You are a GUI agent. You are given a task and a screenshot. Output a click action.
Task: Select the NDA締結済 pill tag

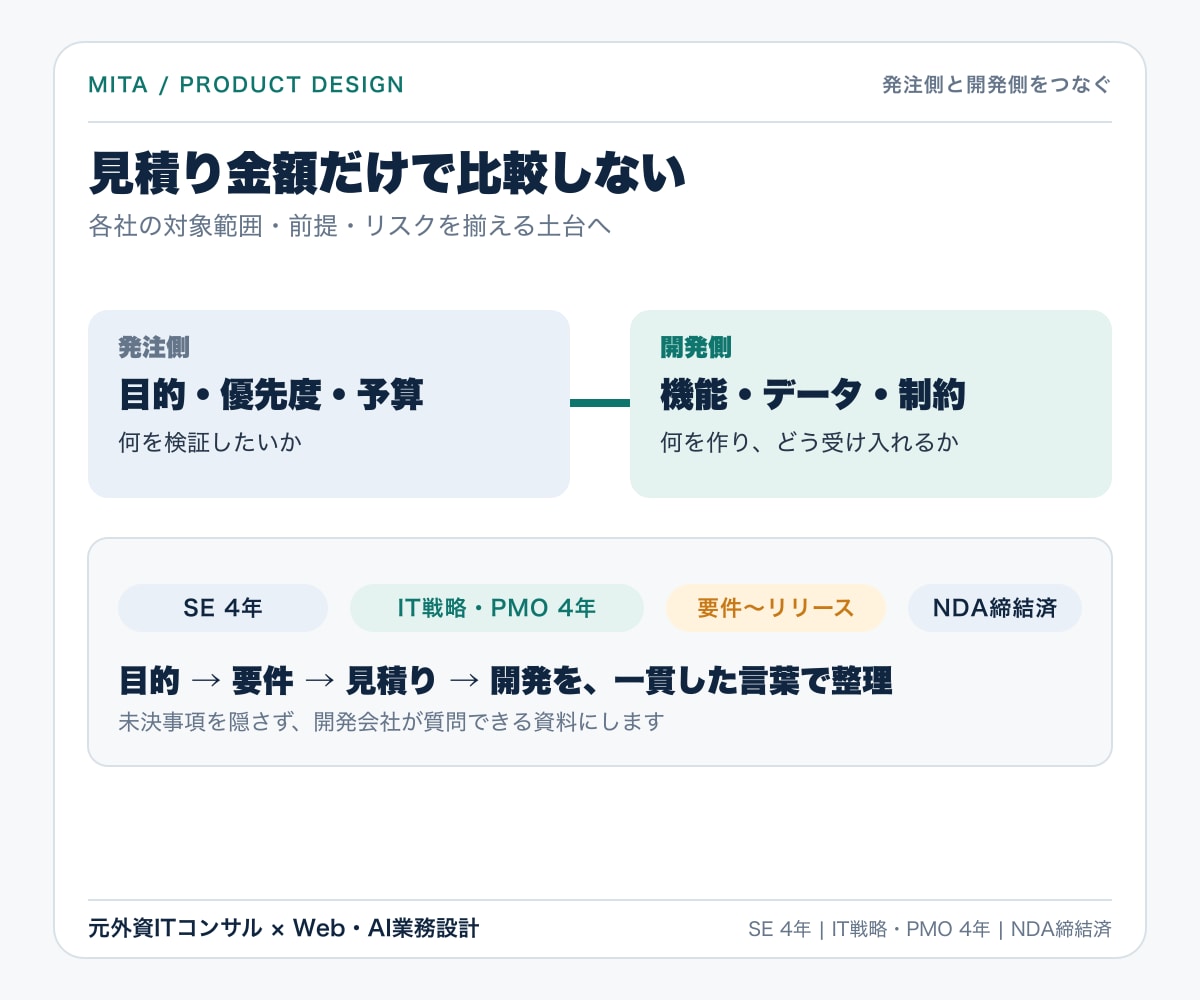tap(995, 608)
